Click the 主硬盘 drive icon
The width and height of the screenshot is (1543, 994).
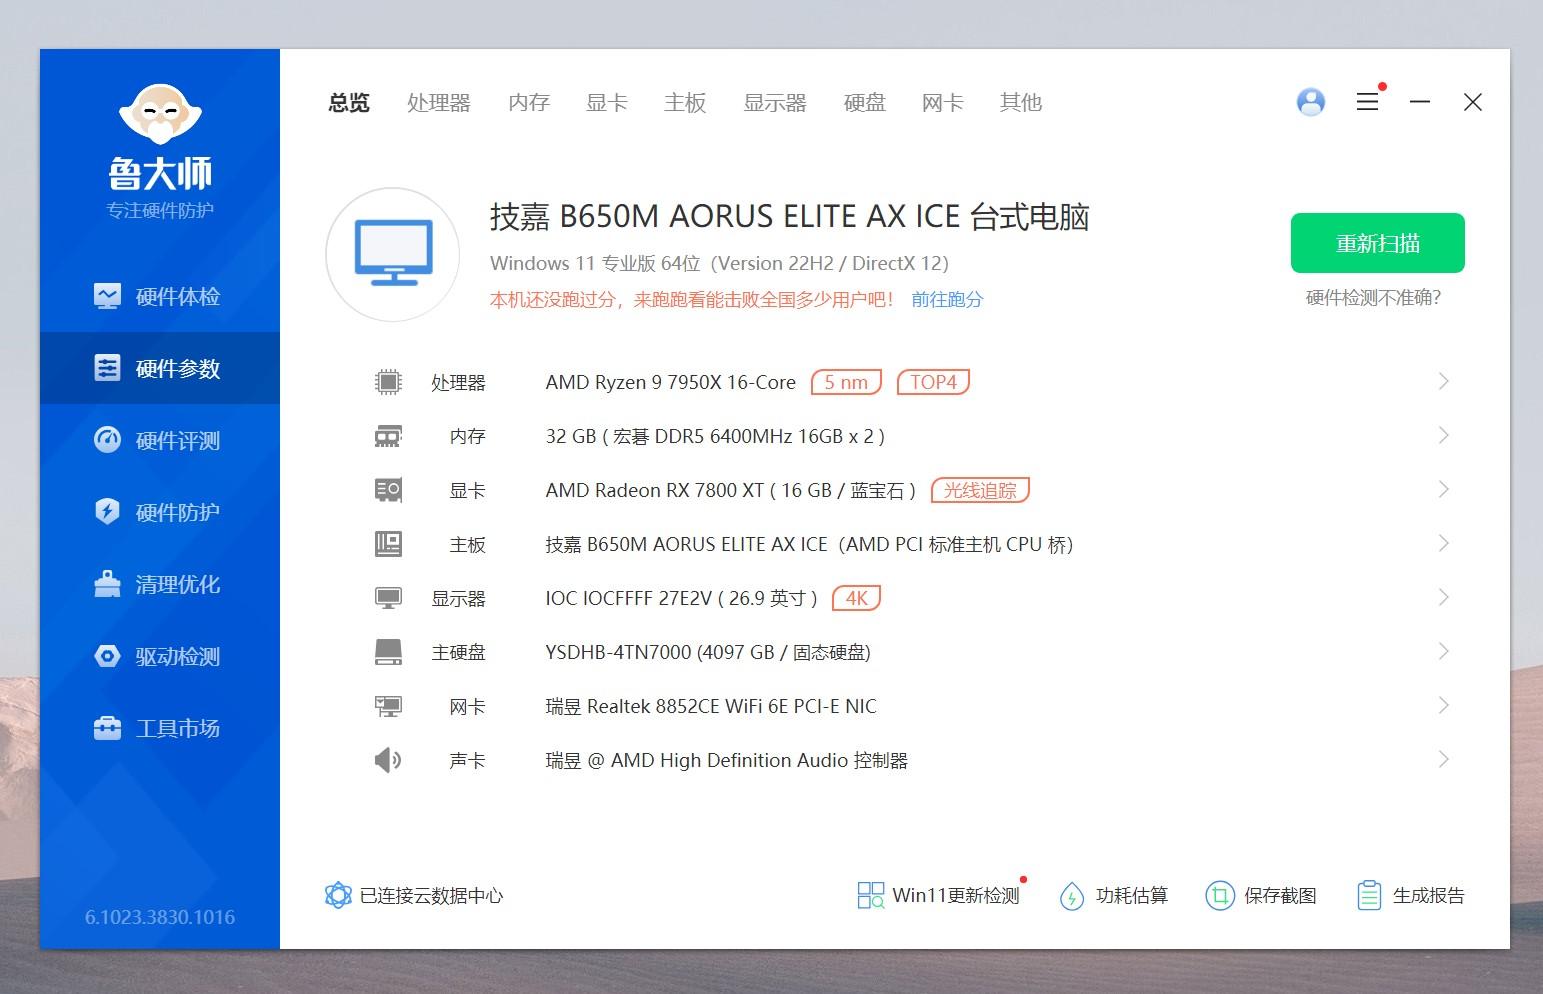(x=388, y=652)
